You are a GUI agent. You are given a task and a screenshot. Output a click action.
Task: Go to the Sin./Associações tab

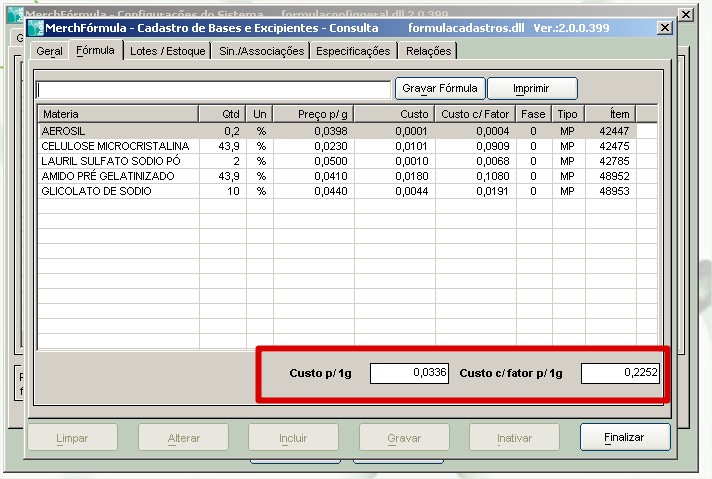tap(261, 51)
